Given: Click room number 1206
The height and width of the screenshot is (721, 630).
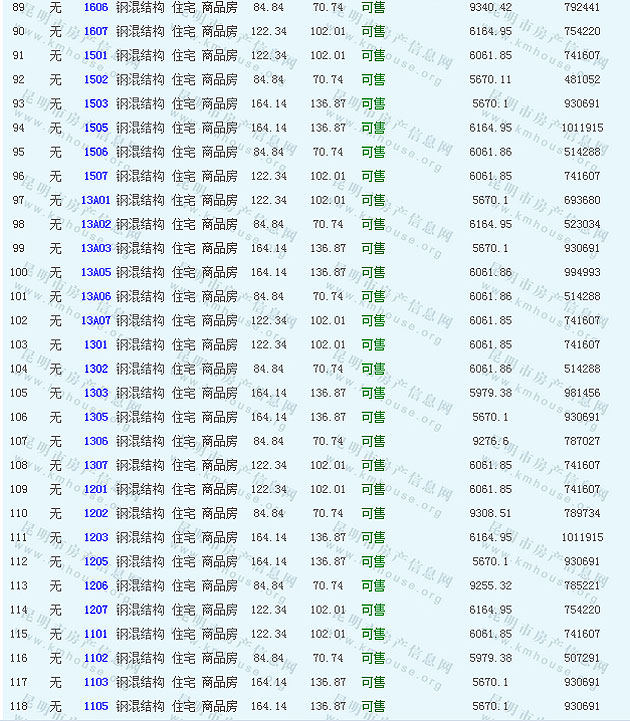Looking at the screenshot, I should [x=96, y=585].
